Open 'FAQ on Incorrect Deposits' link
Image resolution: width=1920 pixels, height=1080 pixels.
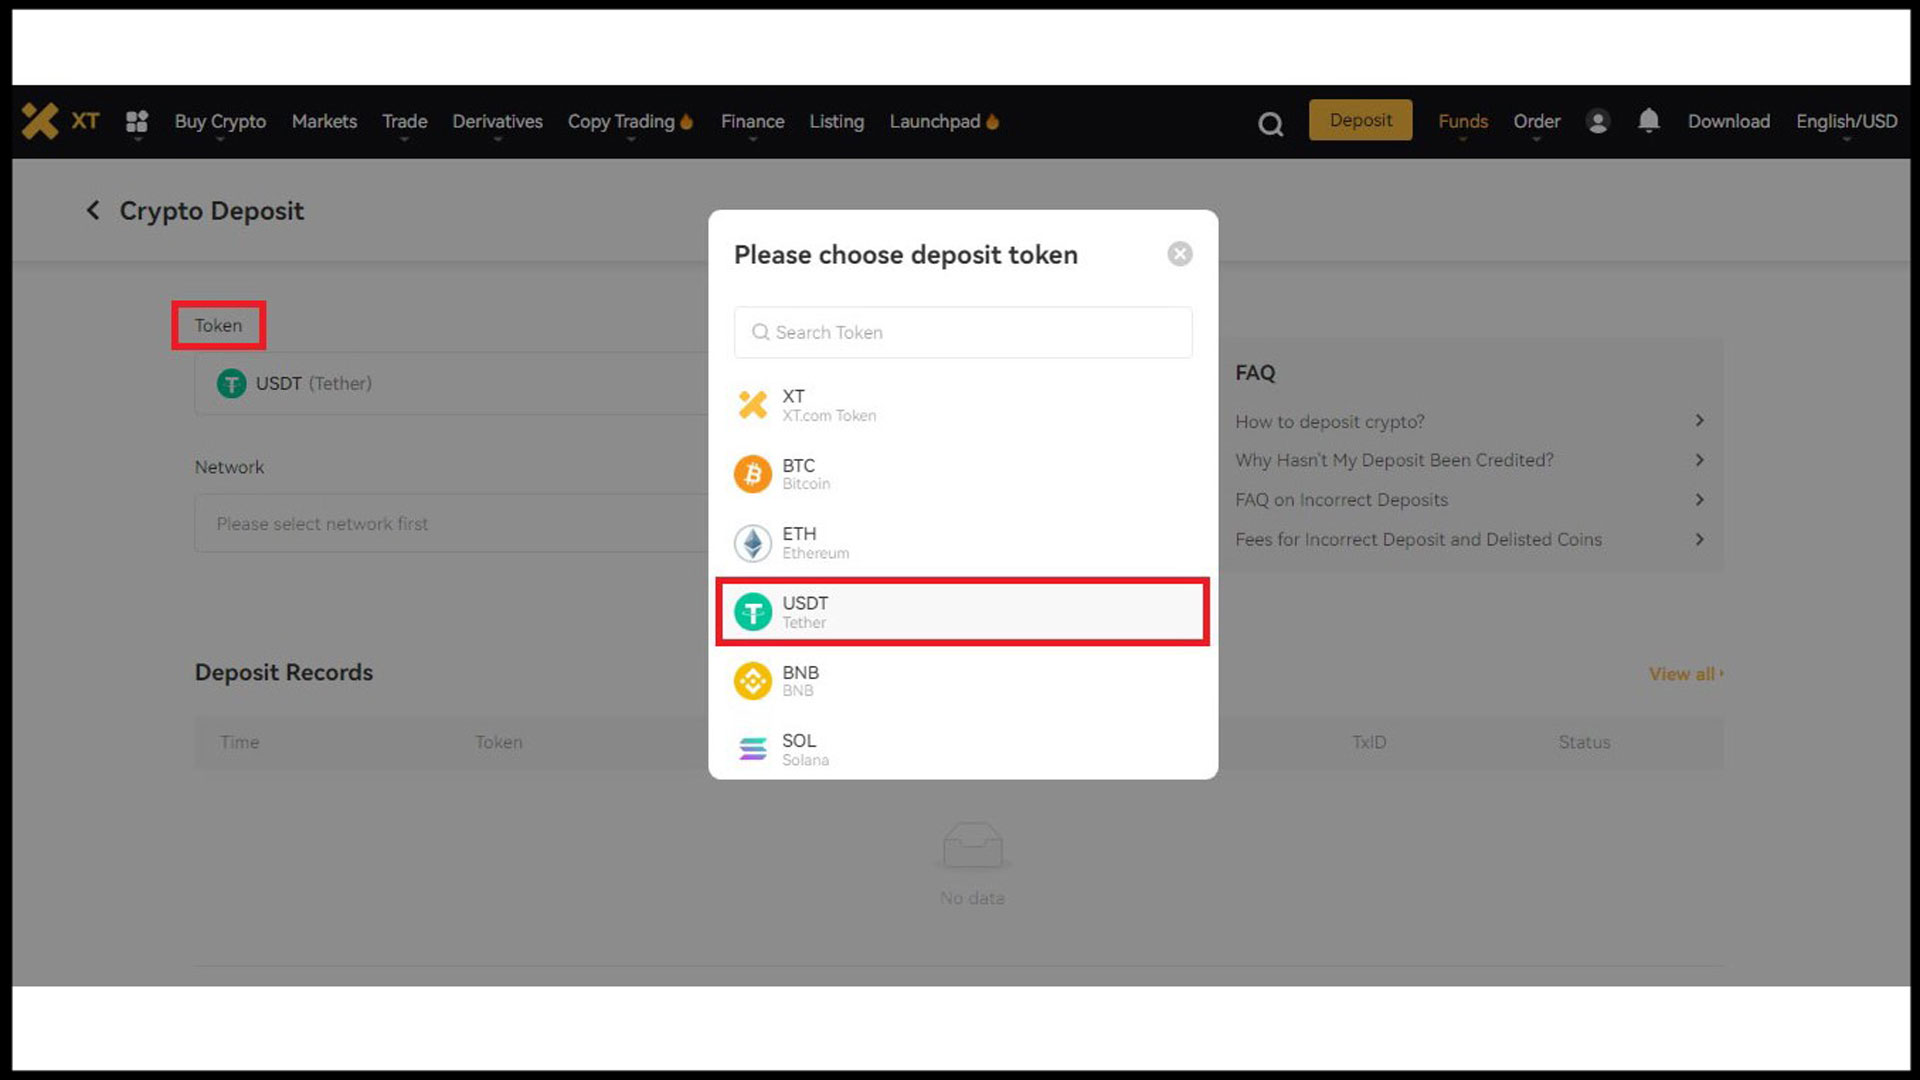(x=1341, y=500)
